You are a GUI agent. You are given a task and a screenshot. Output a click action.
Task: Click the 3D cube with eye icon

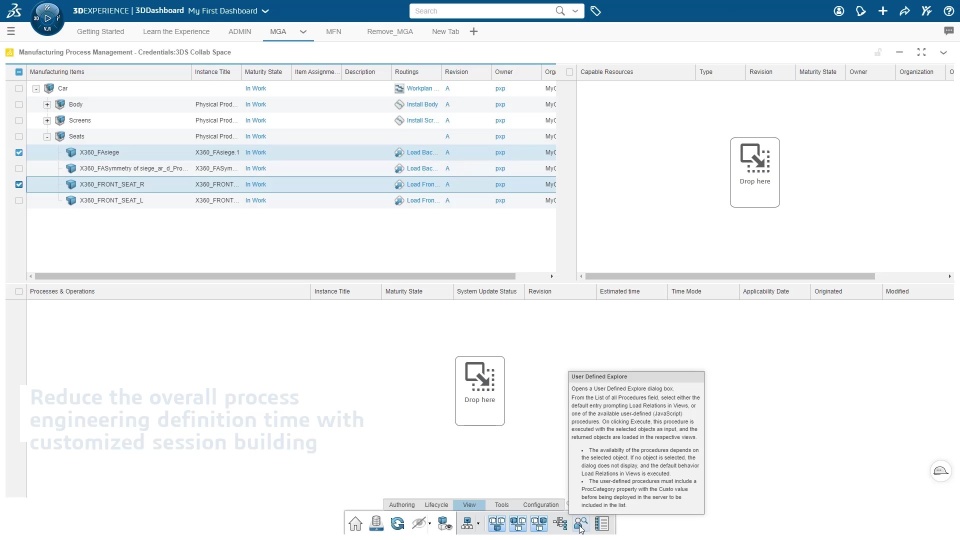click(444, 523)
